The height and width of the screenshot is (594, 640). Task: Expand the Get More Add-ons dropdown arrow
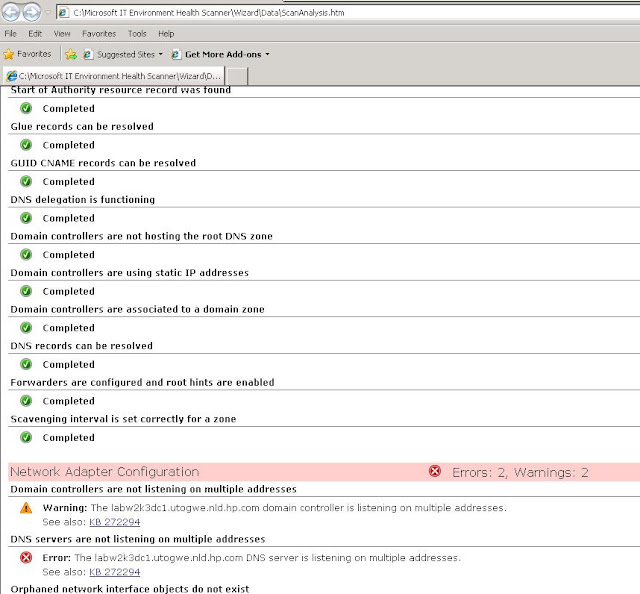267,54
